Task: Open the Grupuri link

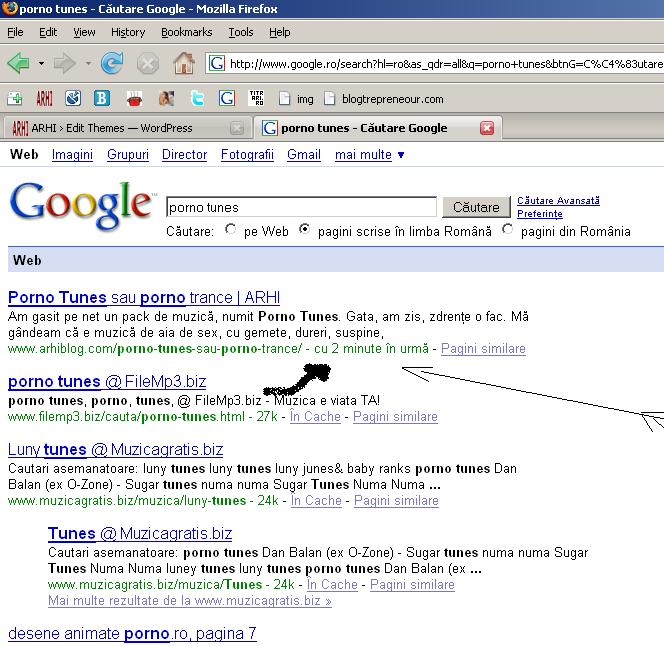Action: pyautogui.click(x=128, y=155)
